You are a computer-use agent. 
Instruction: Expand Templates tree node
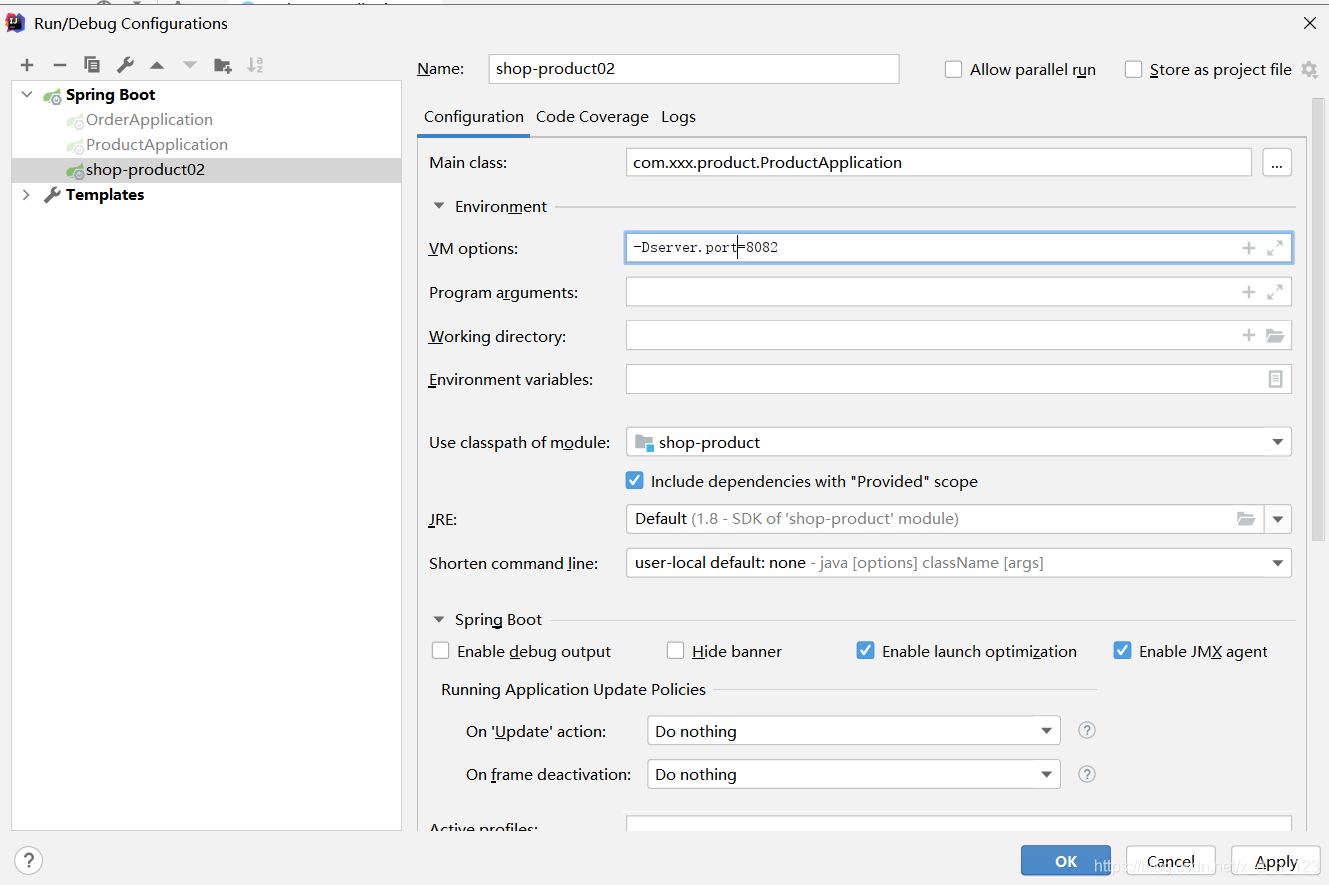point(27,195)
